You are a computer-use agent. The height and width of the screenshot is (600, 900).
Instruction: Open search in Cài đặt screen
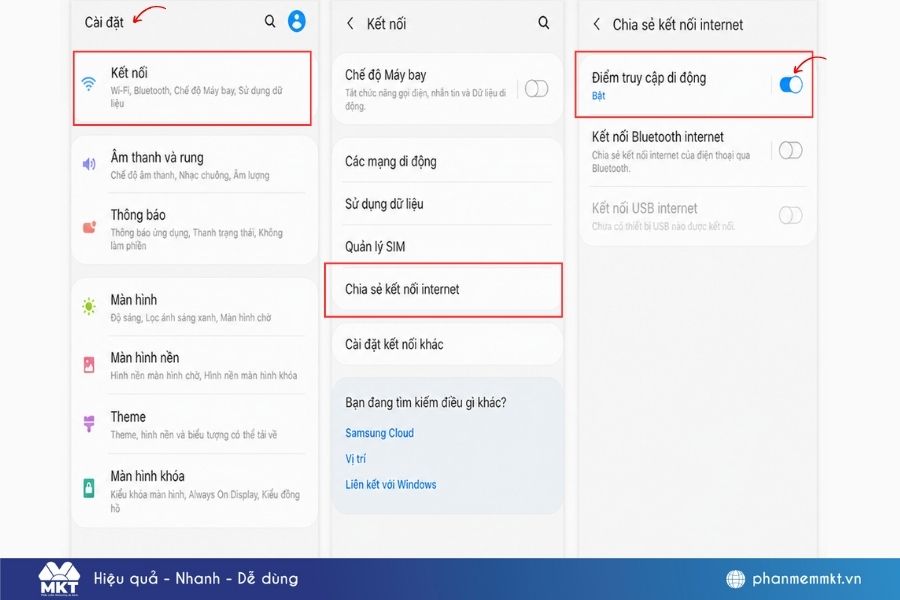(270, 22)
